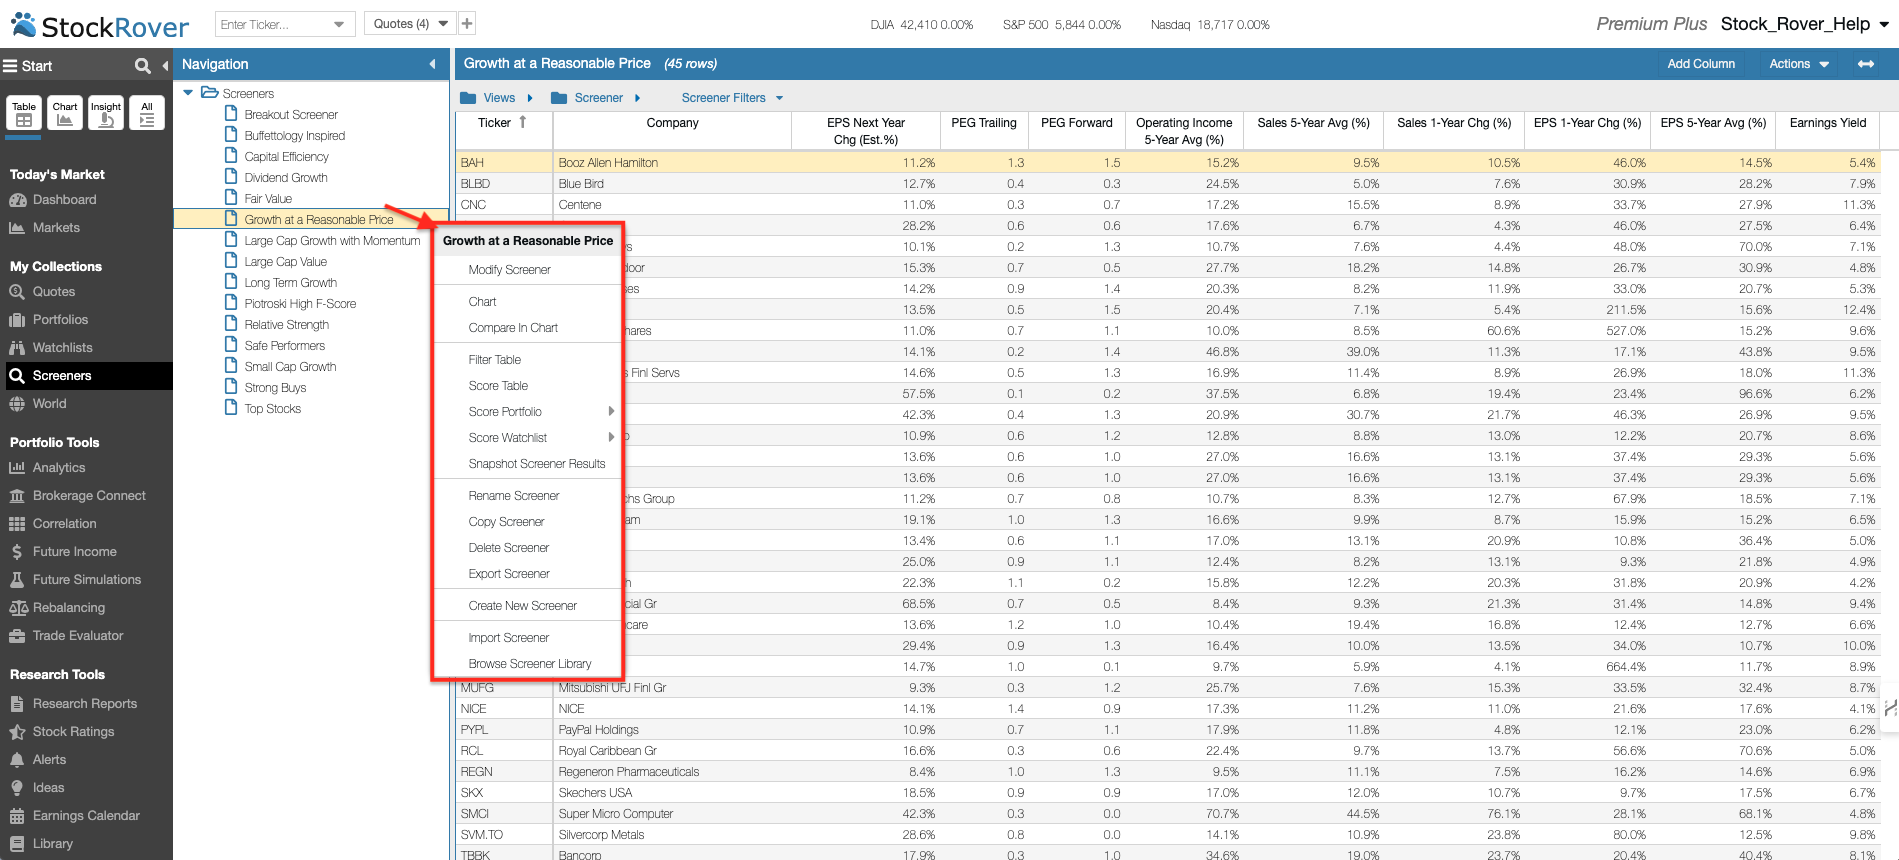Image resolution: width=1899 pixels, height=860 pixels.
Task: Open Library in sidebar
Action: click(x=52, y=844)
